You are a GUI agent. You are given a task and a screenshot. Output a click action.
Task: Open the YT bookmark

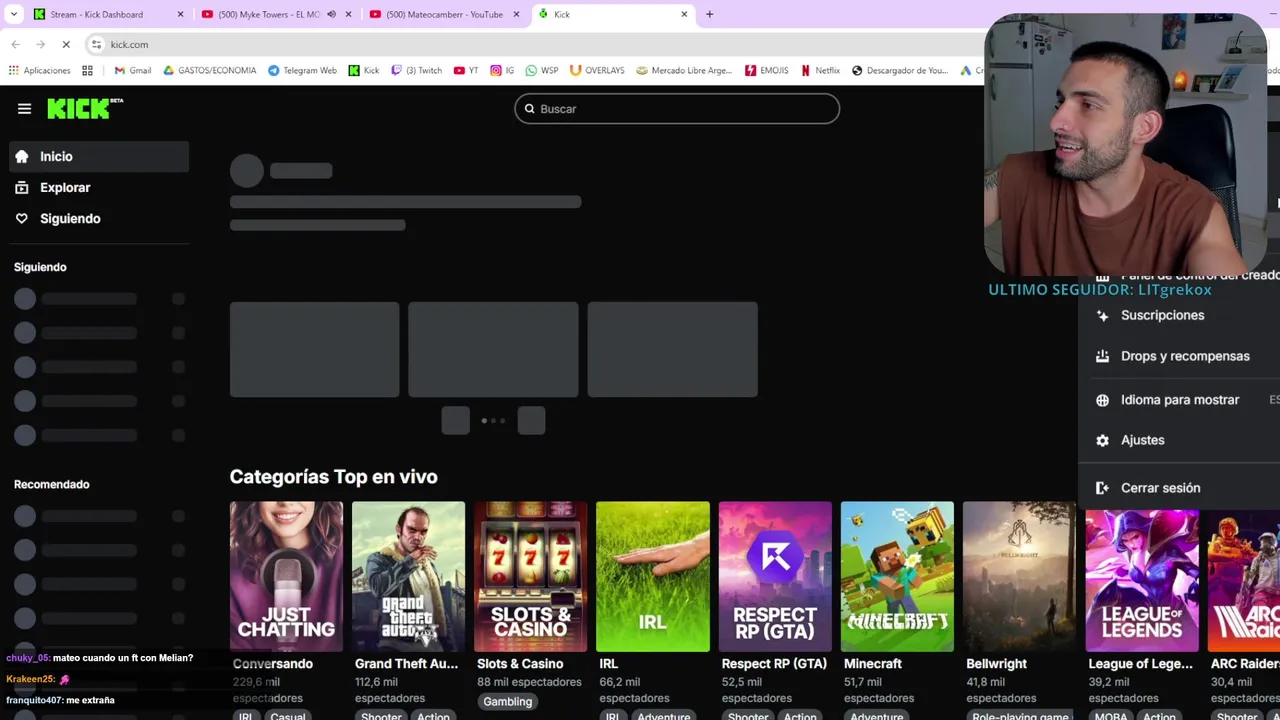(x=466, y=70)
